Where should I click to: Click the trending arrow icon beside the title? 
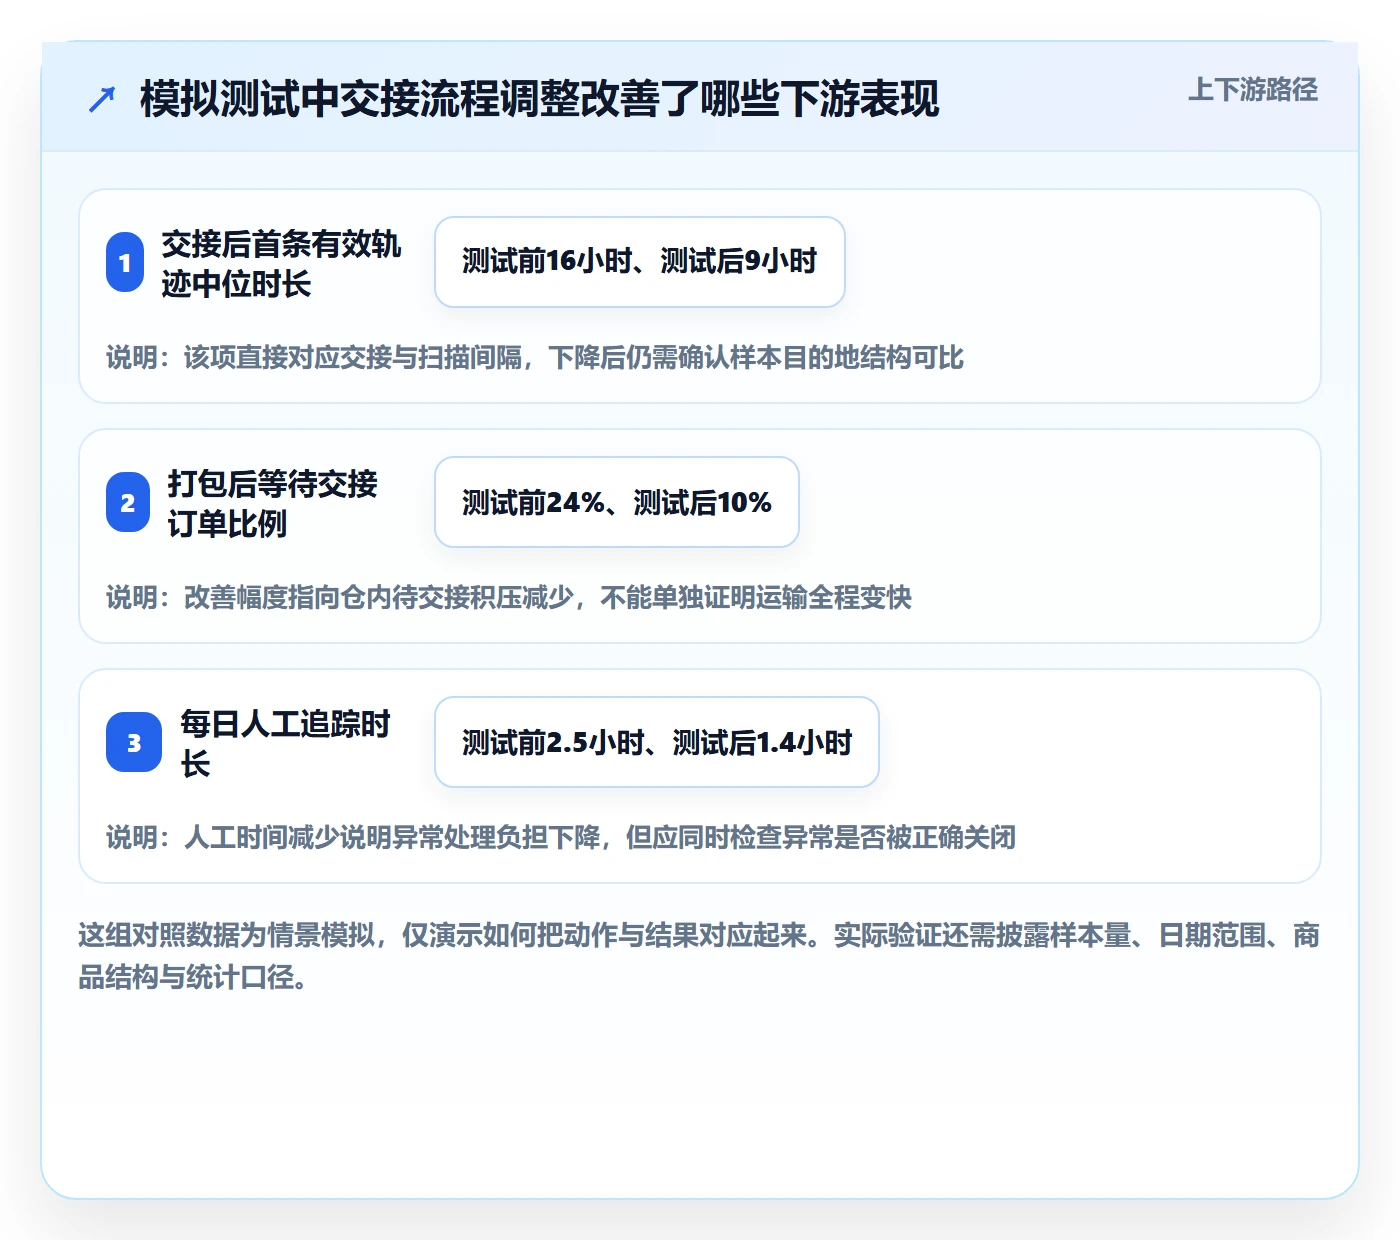click(x=102, y=99)
